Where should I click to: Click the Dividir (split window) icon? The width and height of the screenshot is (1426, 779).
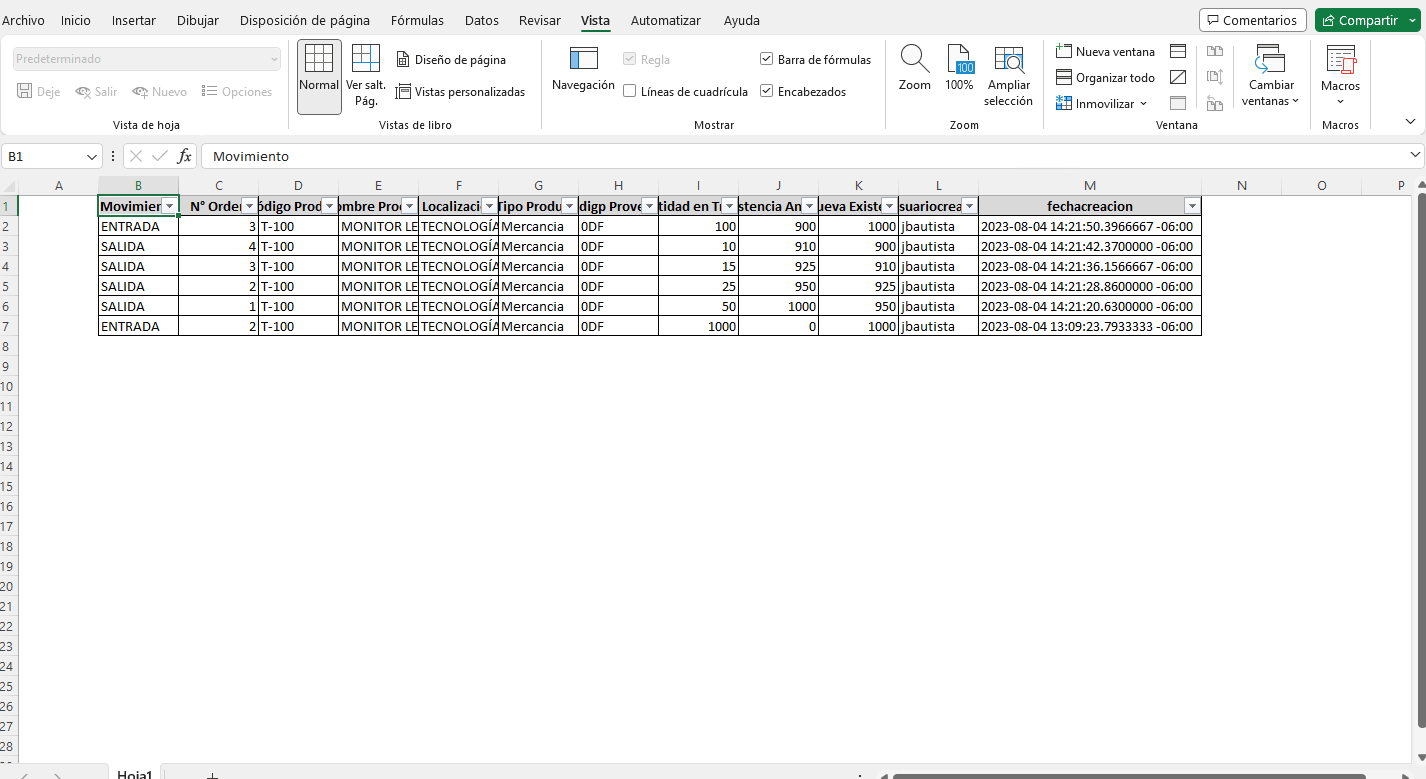tap(1178, 52)
